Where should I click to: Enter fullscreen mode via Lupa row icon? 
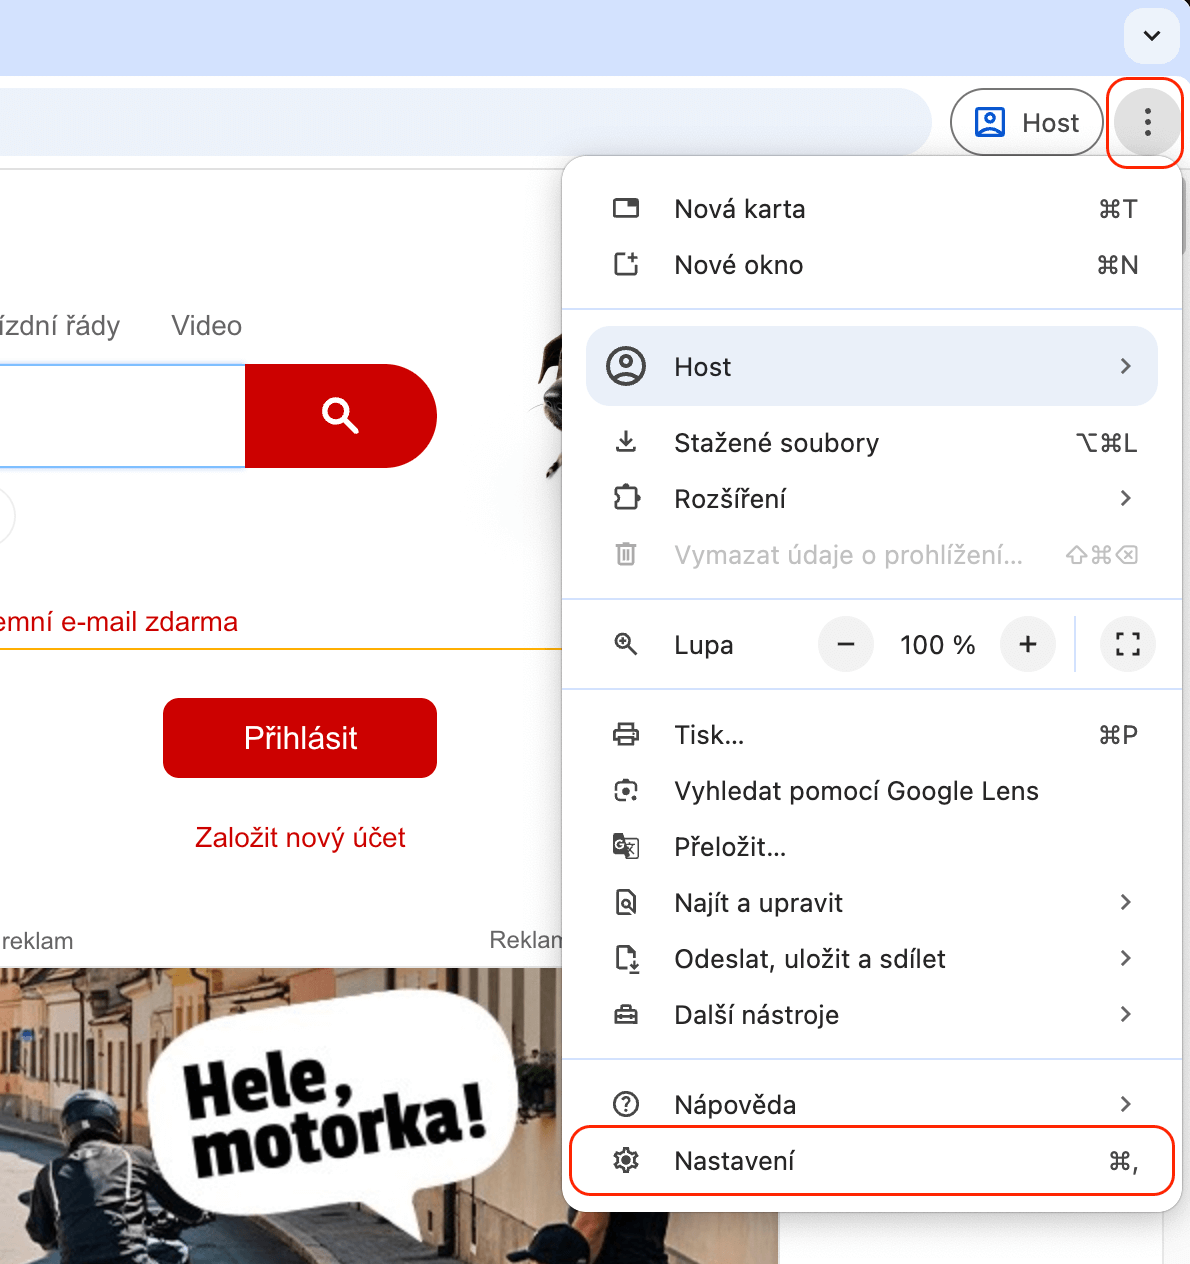click(1127, 645)
